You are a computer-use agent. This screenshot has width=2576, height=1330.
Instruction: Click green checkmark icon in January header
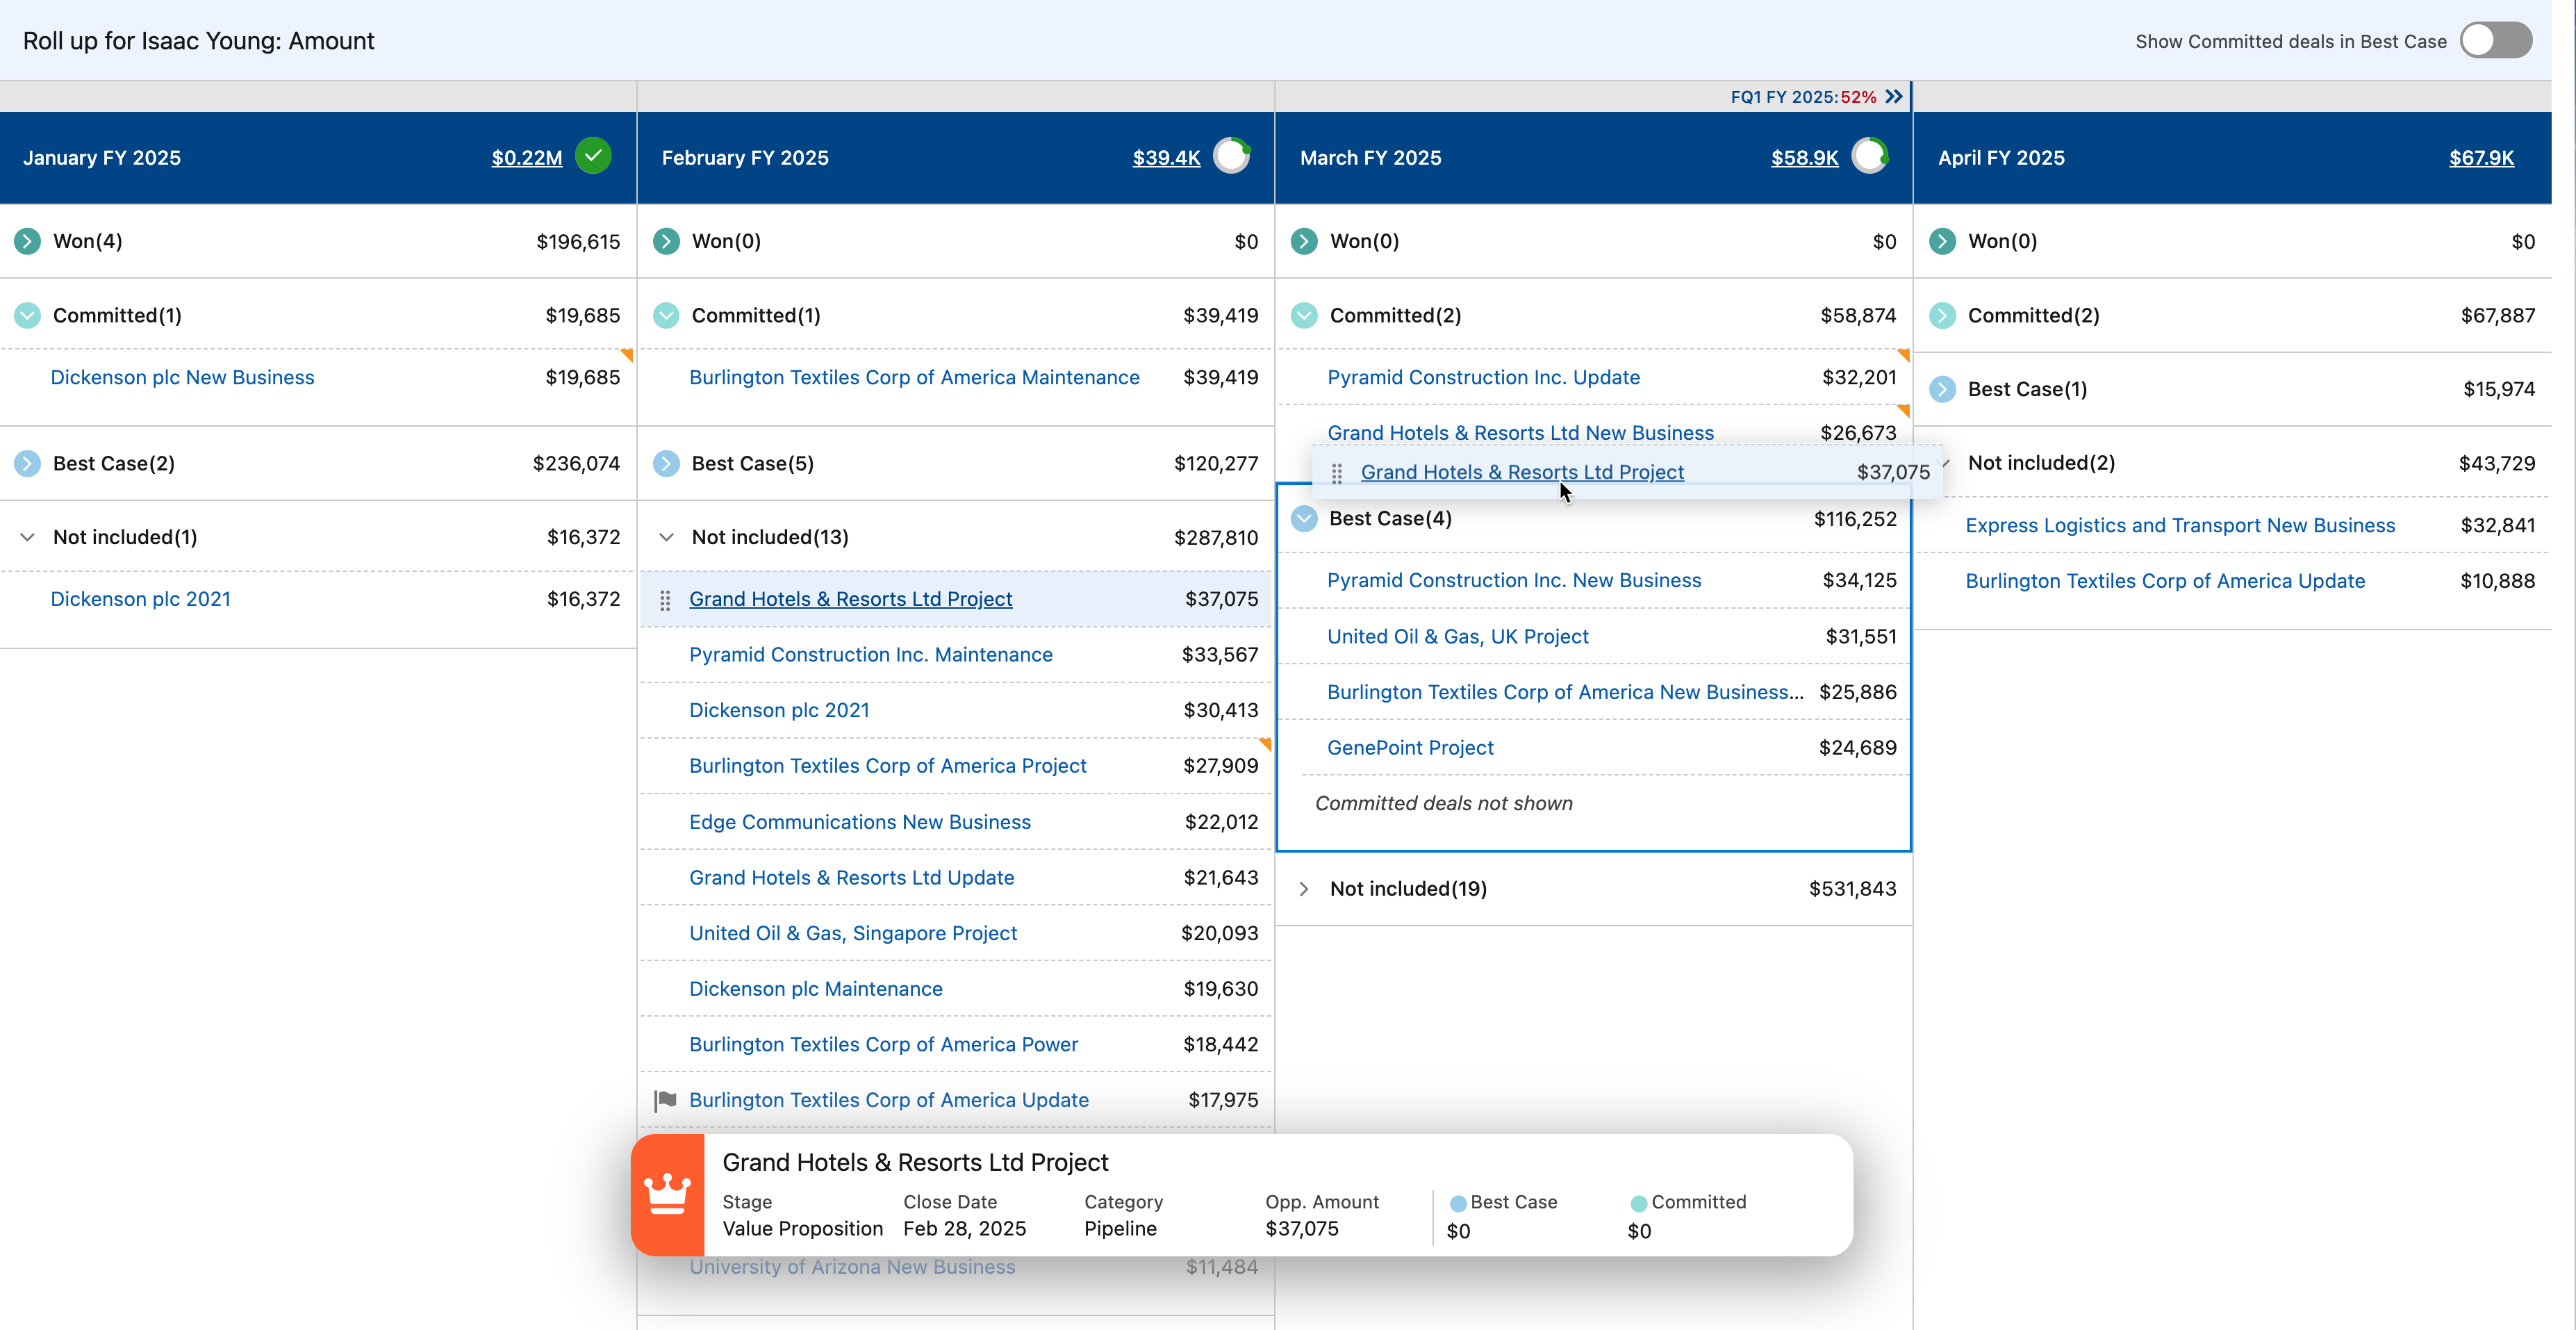(x=593, y=156)
